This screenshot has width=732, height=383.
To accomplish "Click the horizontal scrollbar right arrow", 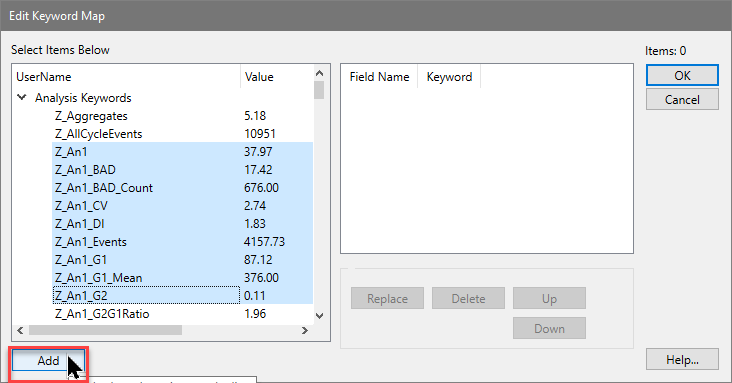I will [x=304, y=330].
